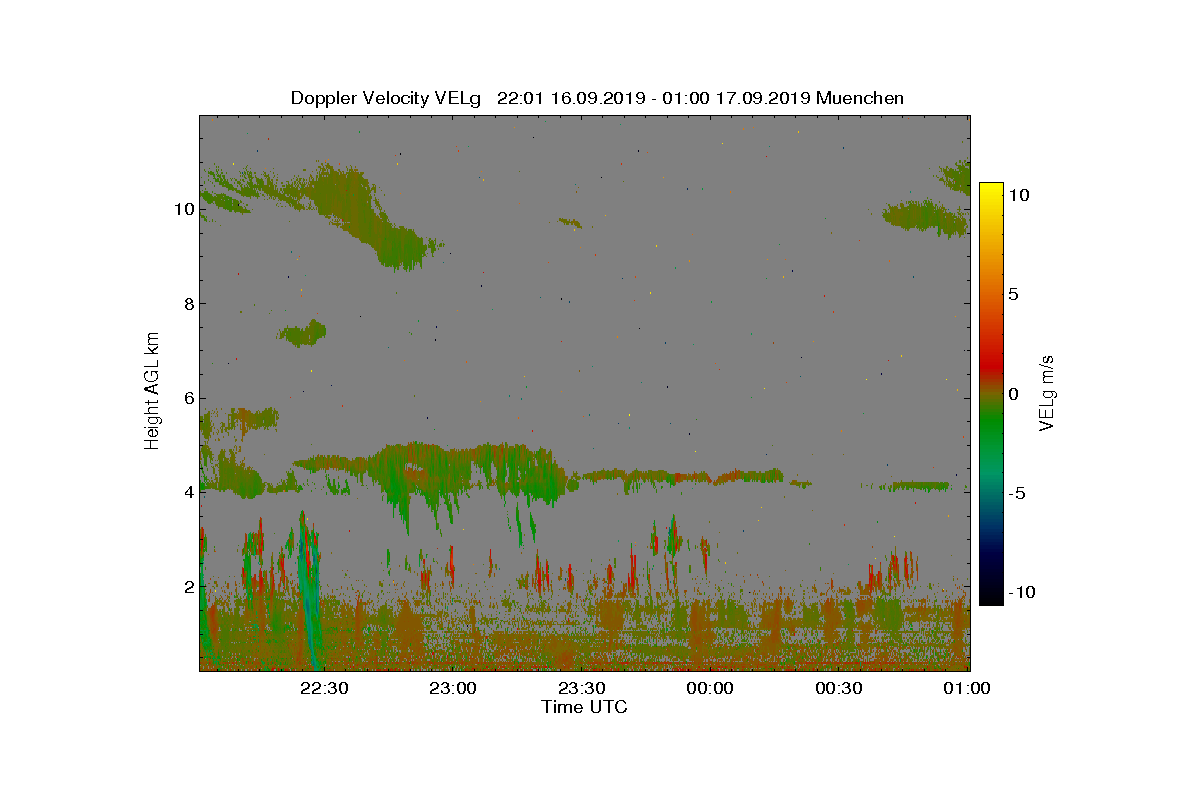1200x800 pixels.
Task: Click the colorbar tick label 10
Action: click(x=1018, y=195)
